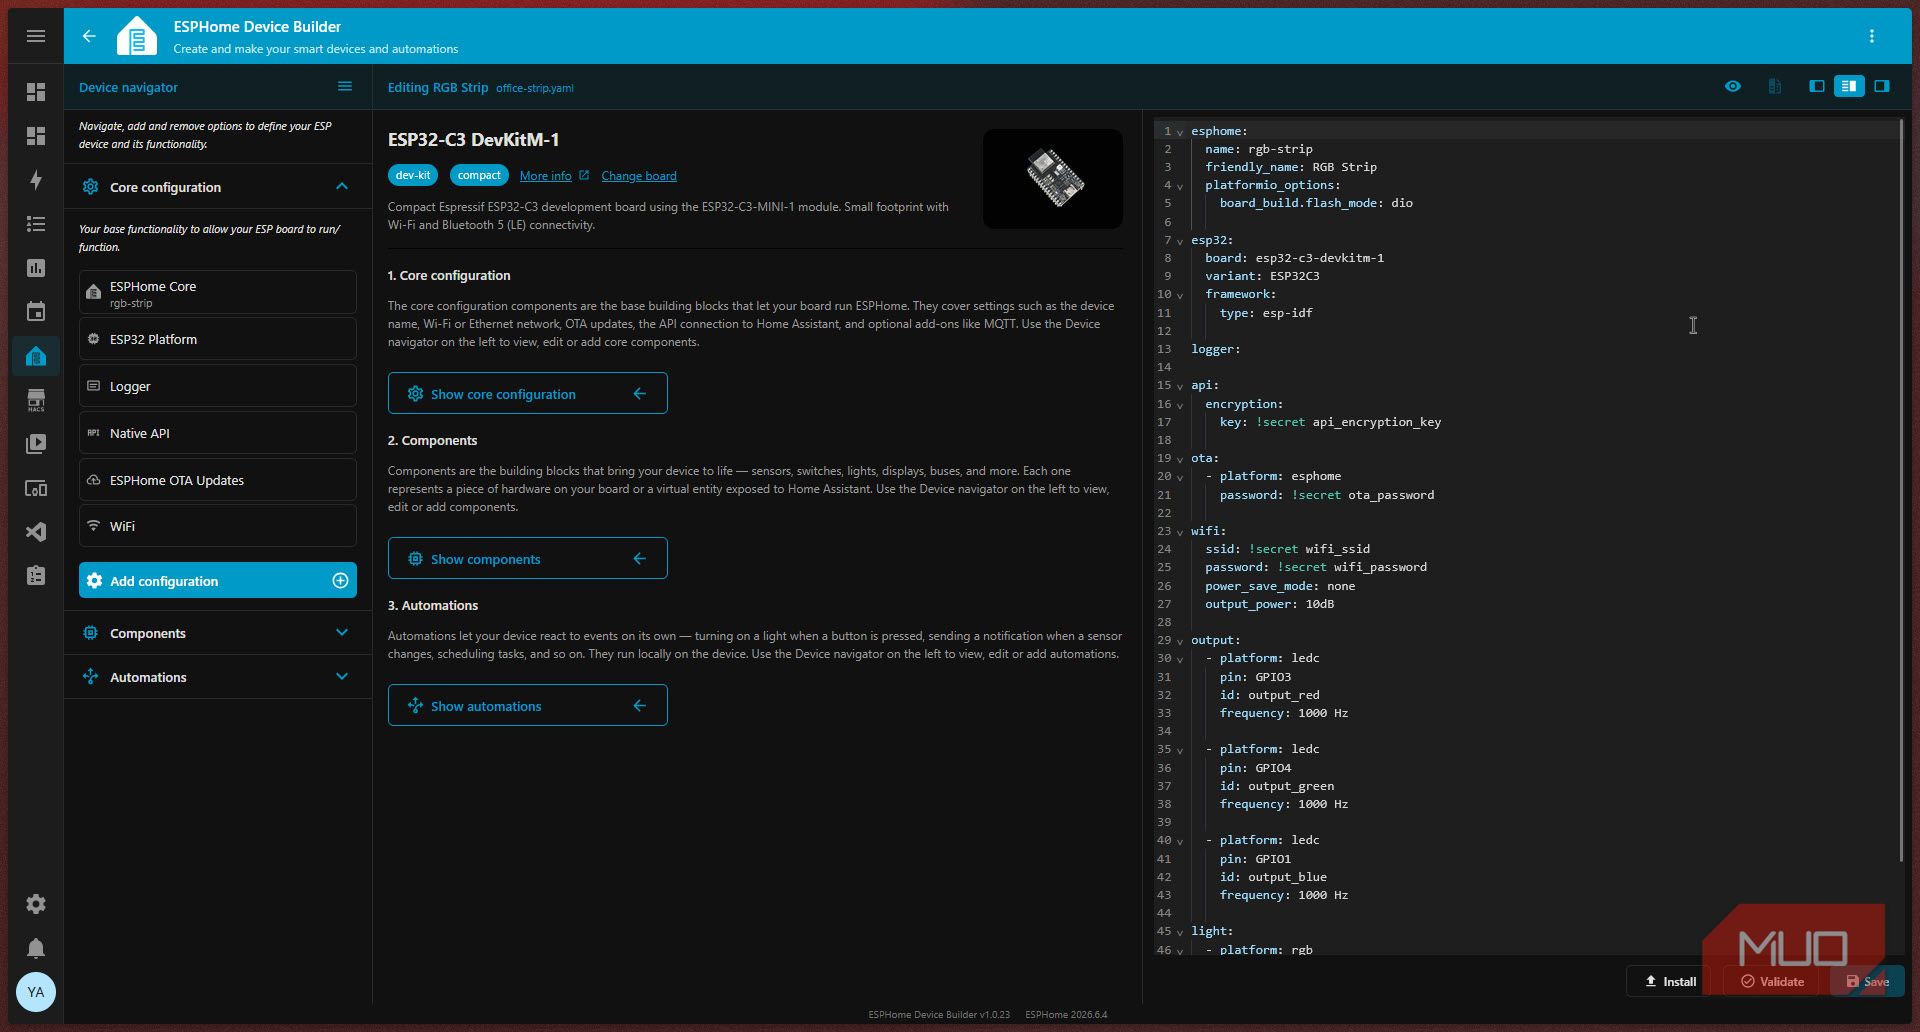Open the three-dot overflow menu
The height and width of the screenshot is (1032, 1920).
point(1872,36)
